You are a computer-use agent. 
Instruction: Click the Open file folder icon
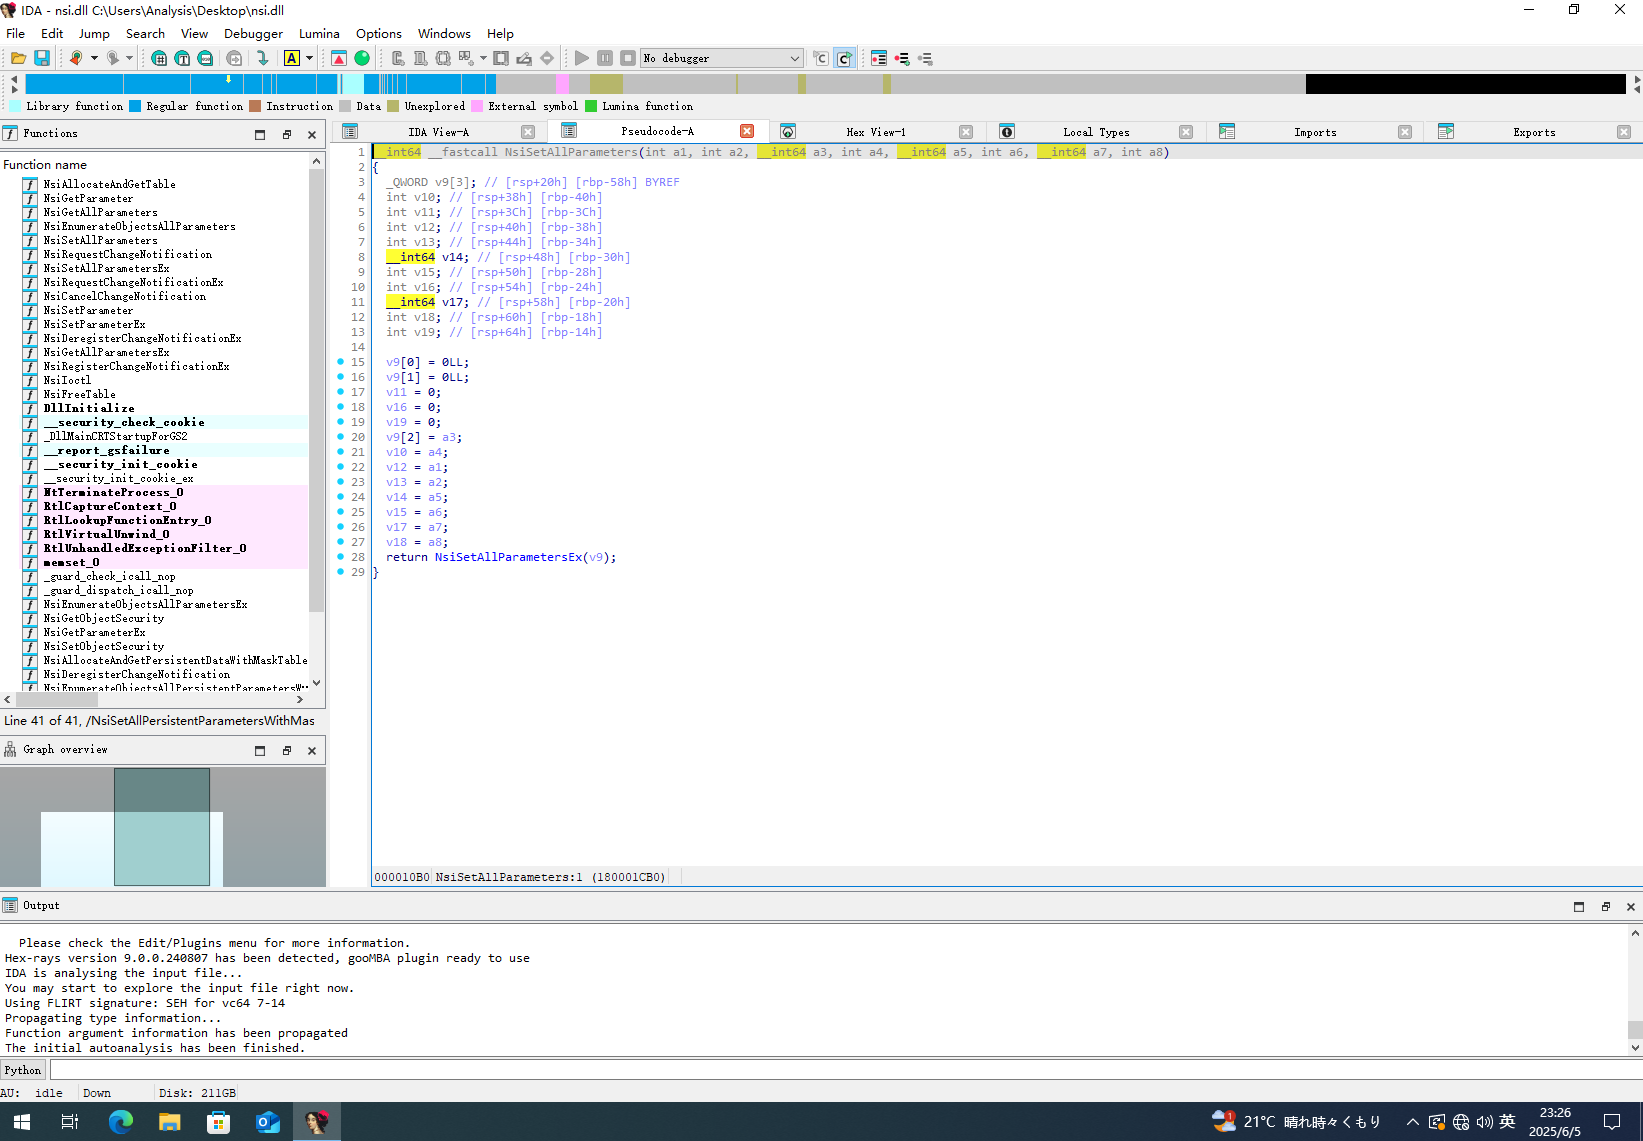point(18,58)
